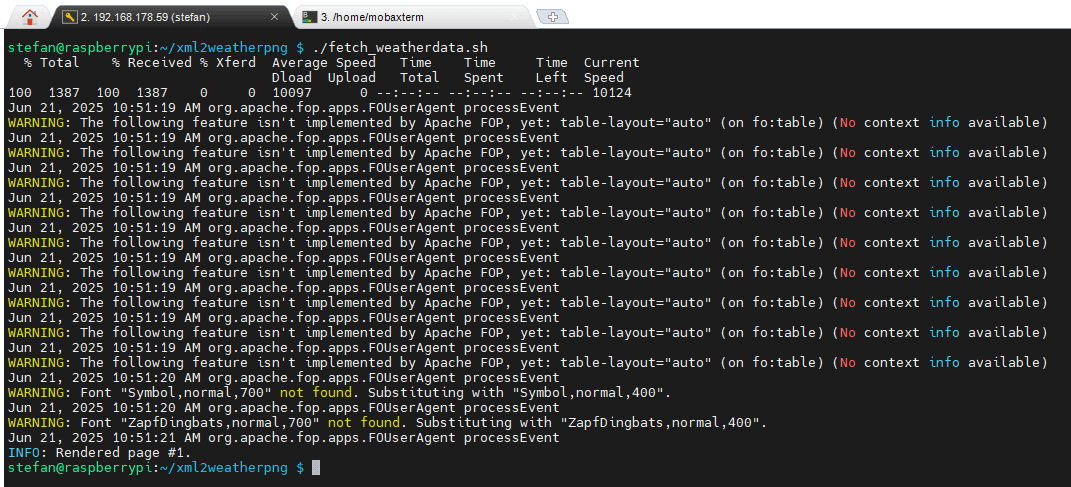
Task: Click 'Time Spent' column header
Action: point(484,70)
